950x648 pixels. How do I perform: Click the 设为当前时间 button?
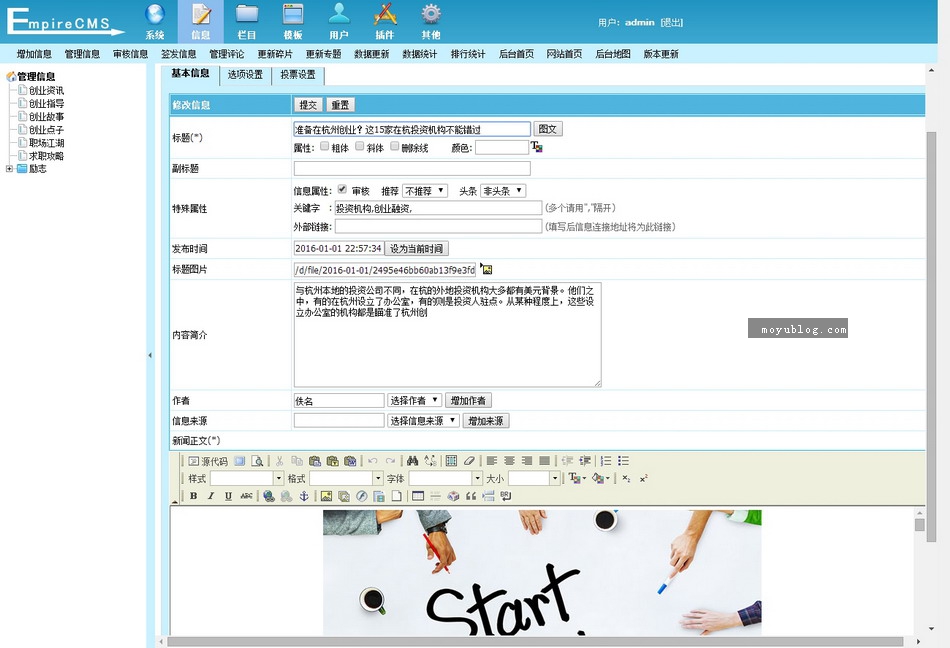(416, 248)
